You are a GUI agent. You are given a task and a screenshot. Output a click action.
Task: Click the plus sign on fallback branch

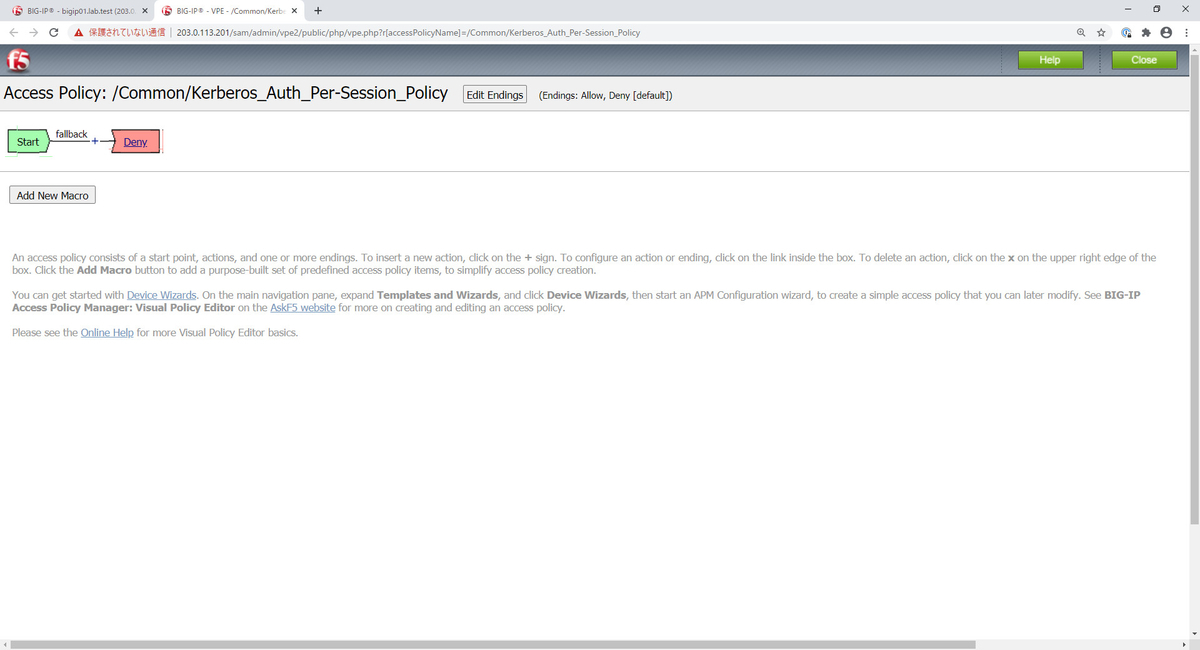pos(96,142)
